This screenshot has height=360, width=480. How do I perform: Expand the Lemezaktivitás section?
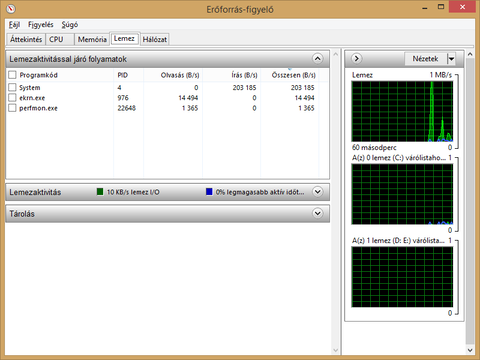pos(318,192)
